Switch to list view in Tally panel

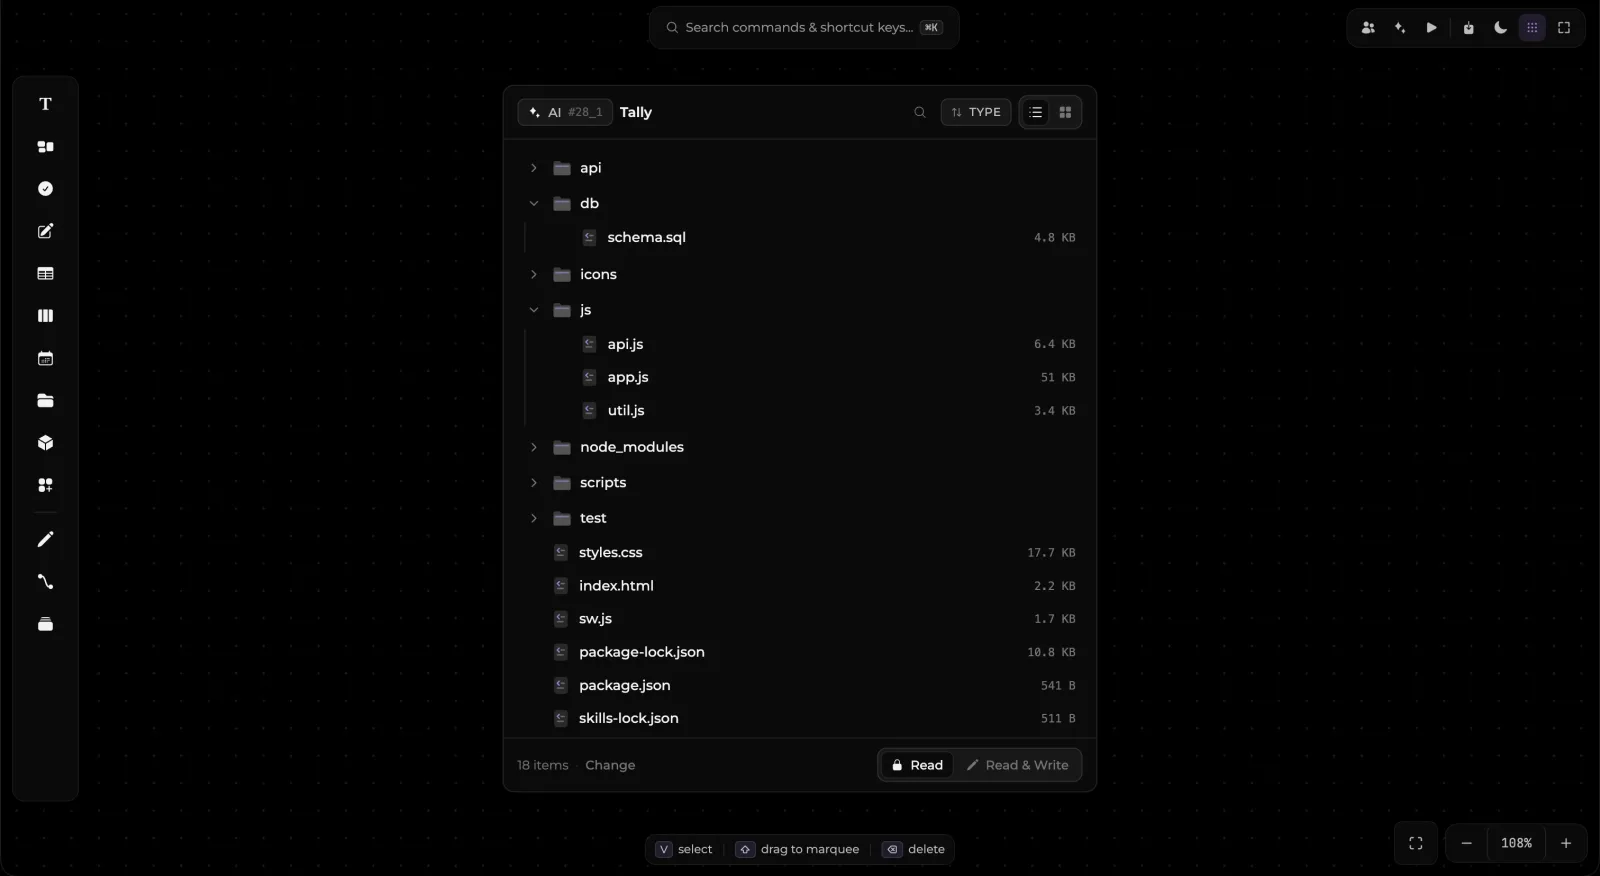(1036, 112)
